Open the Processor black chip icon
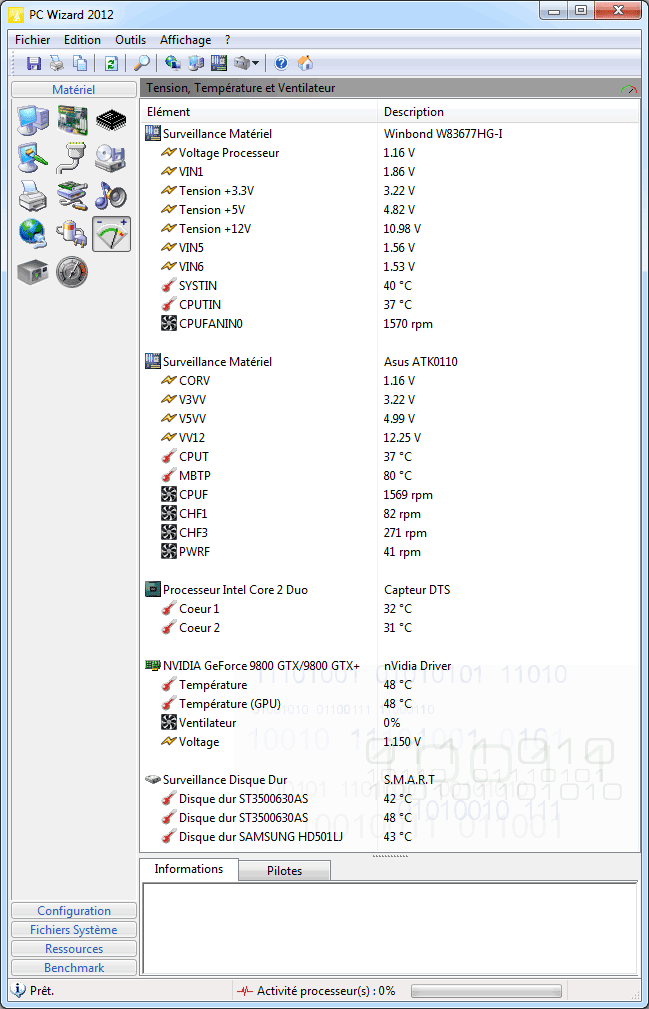Viewport: 649px width, 1009px height. tap(111, 120)
